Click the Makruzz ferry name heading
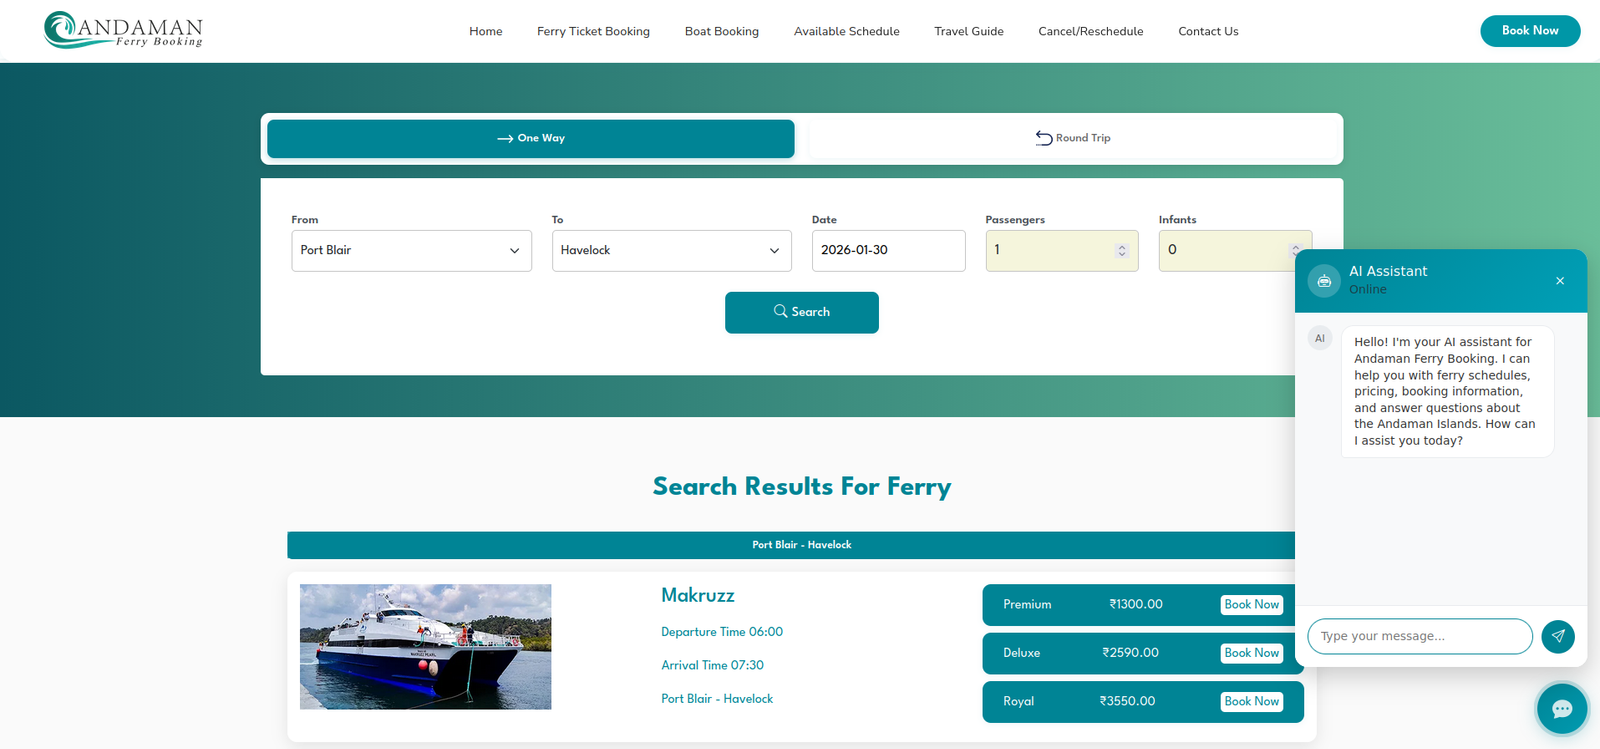1600x749 pixels. click(698, 595)
